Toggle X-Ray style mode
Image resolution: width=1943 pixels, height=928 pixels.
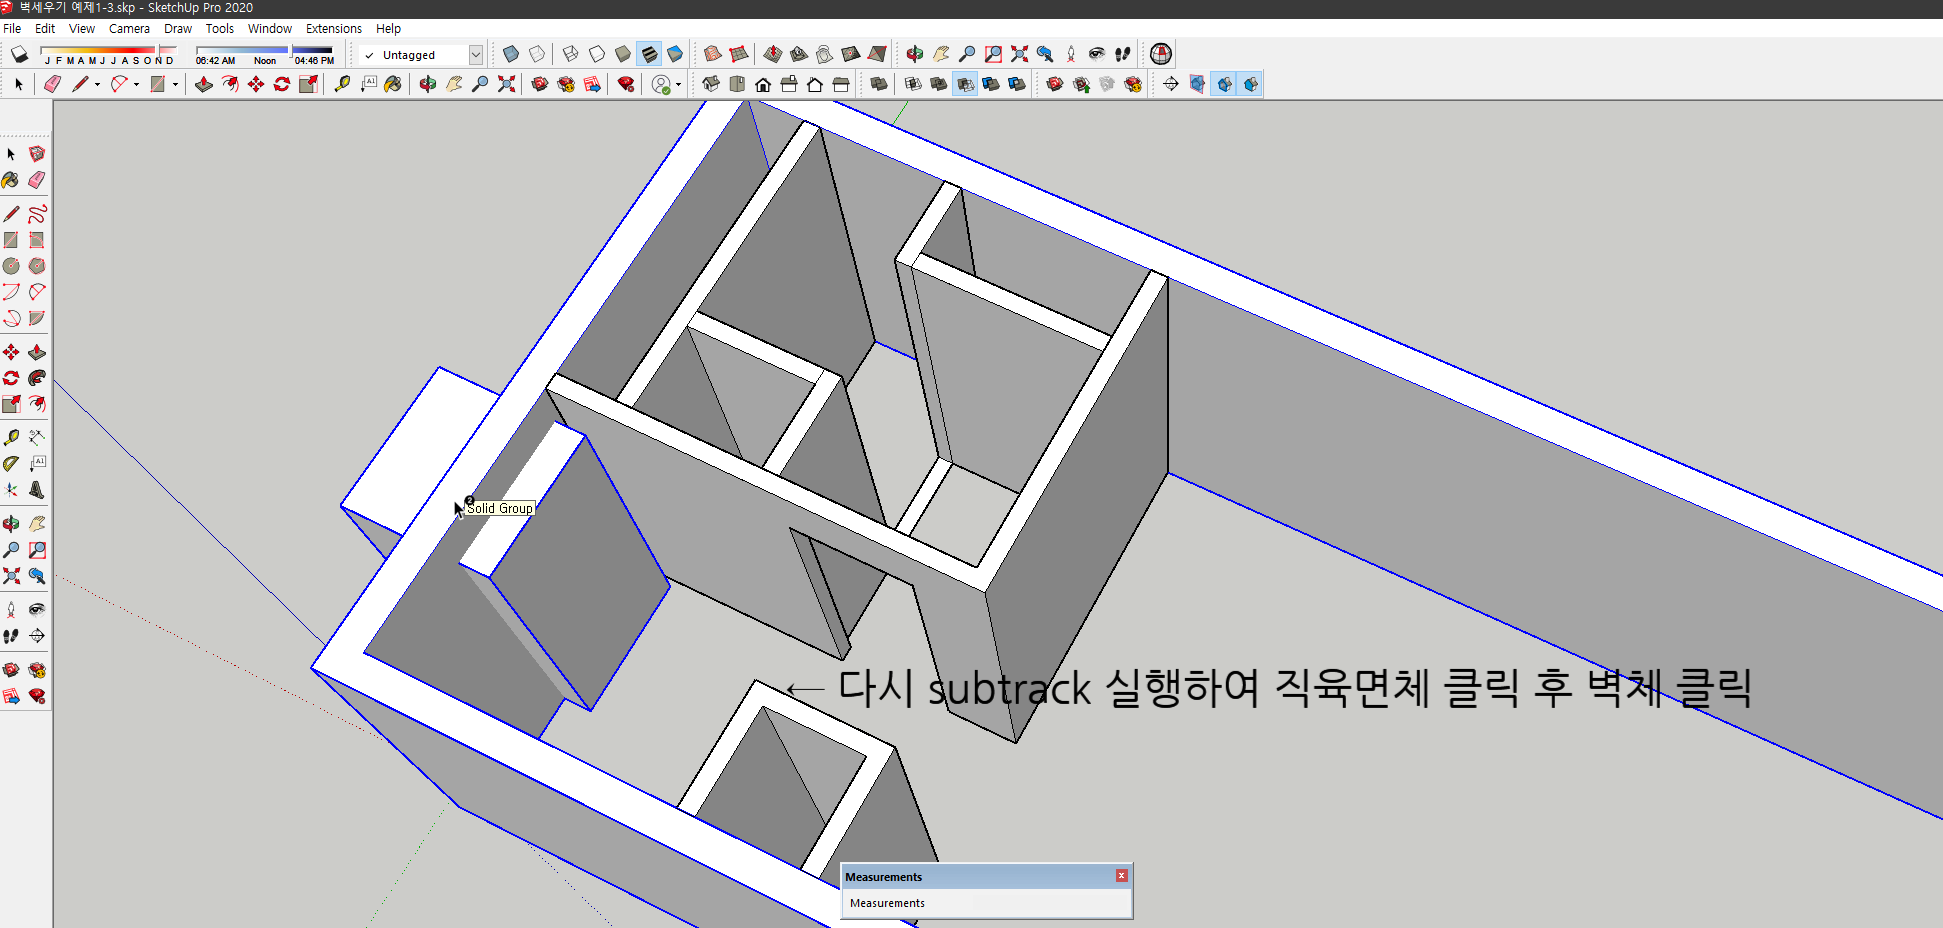511,54
